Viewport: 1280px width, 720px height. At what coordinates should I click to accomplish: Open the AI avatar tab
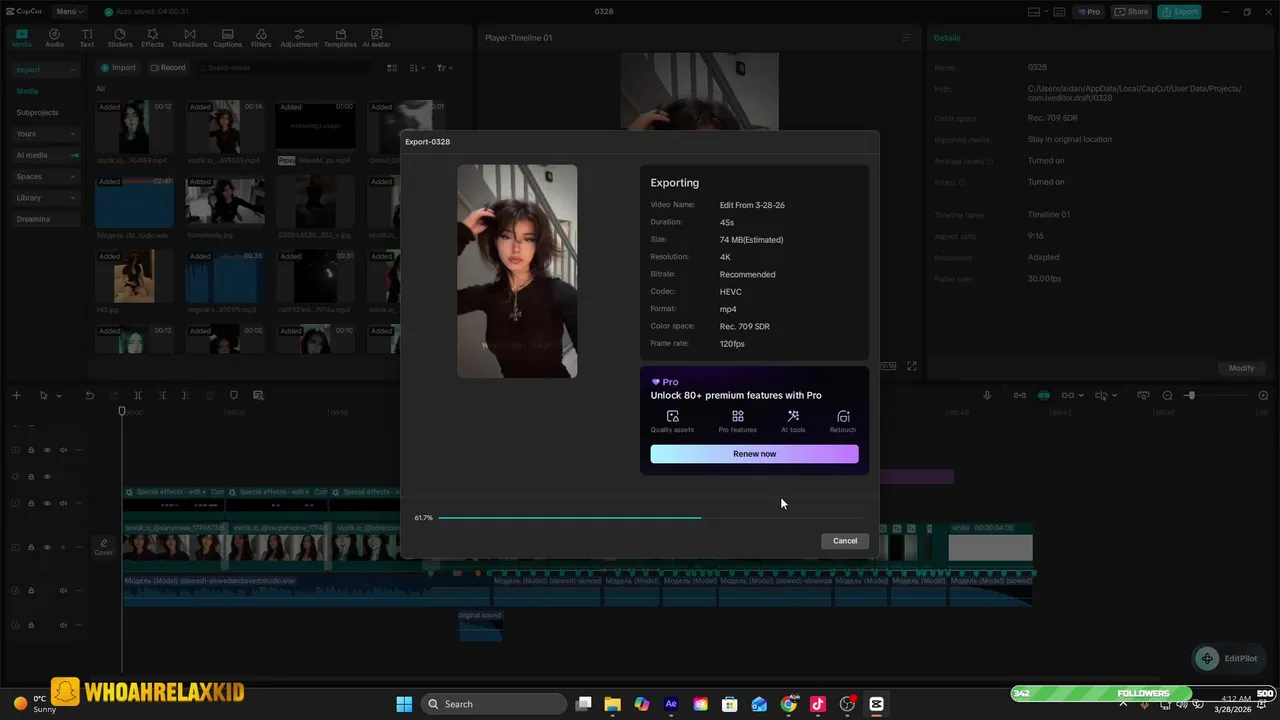coord(377,38)
